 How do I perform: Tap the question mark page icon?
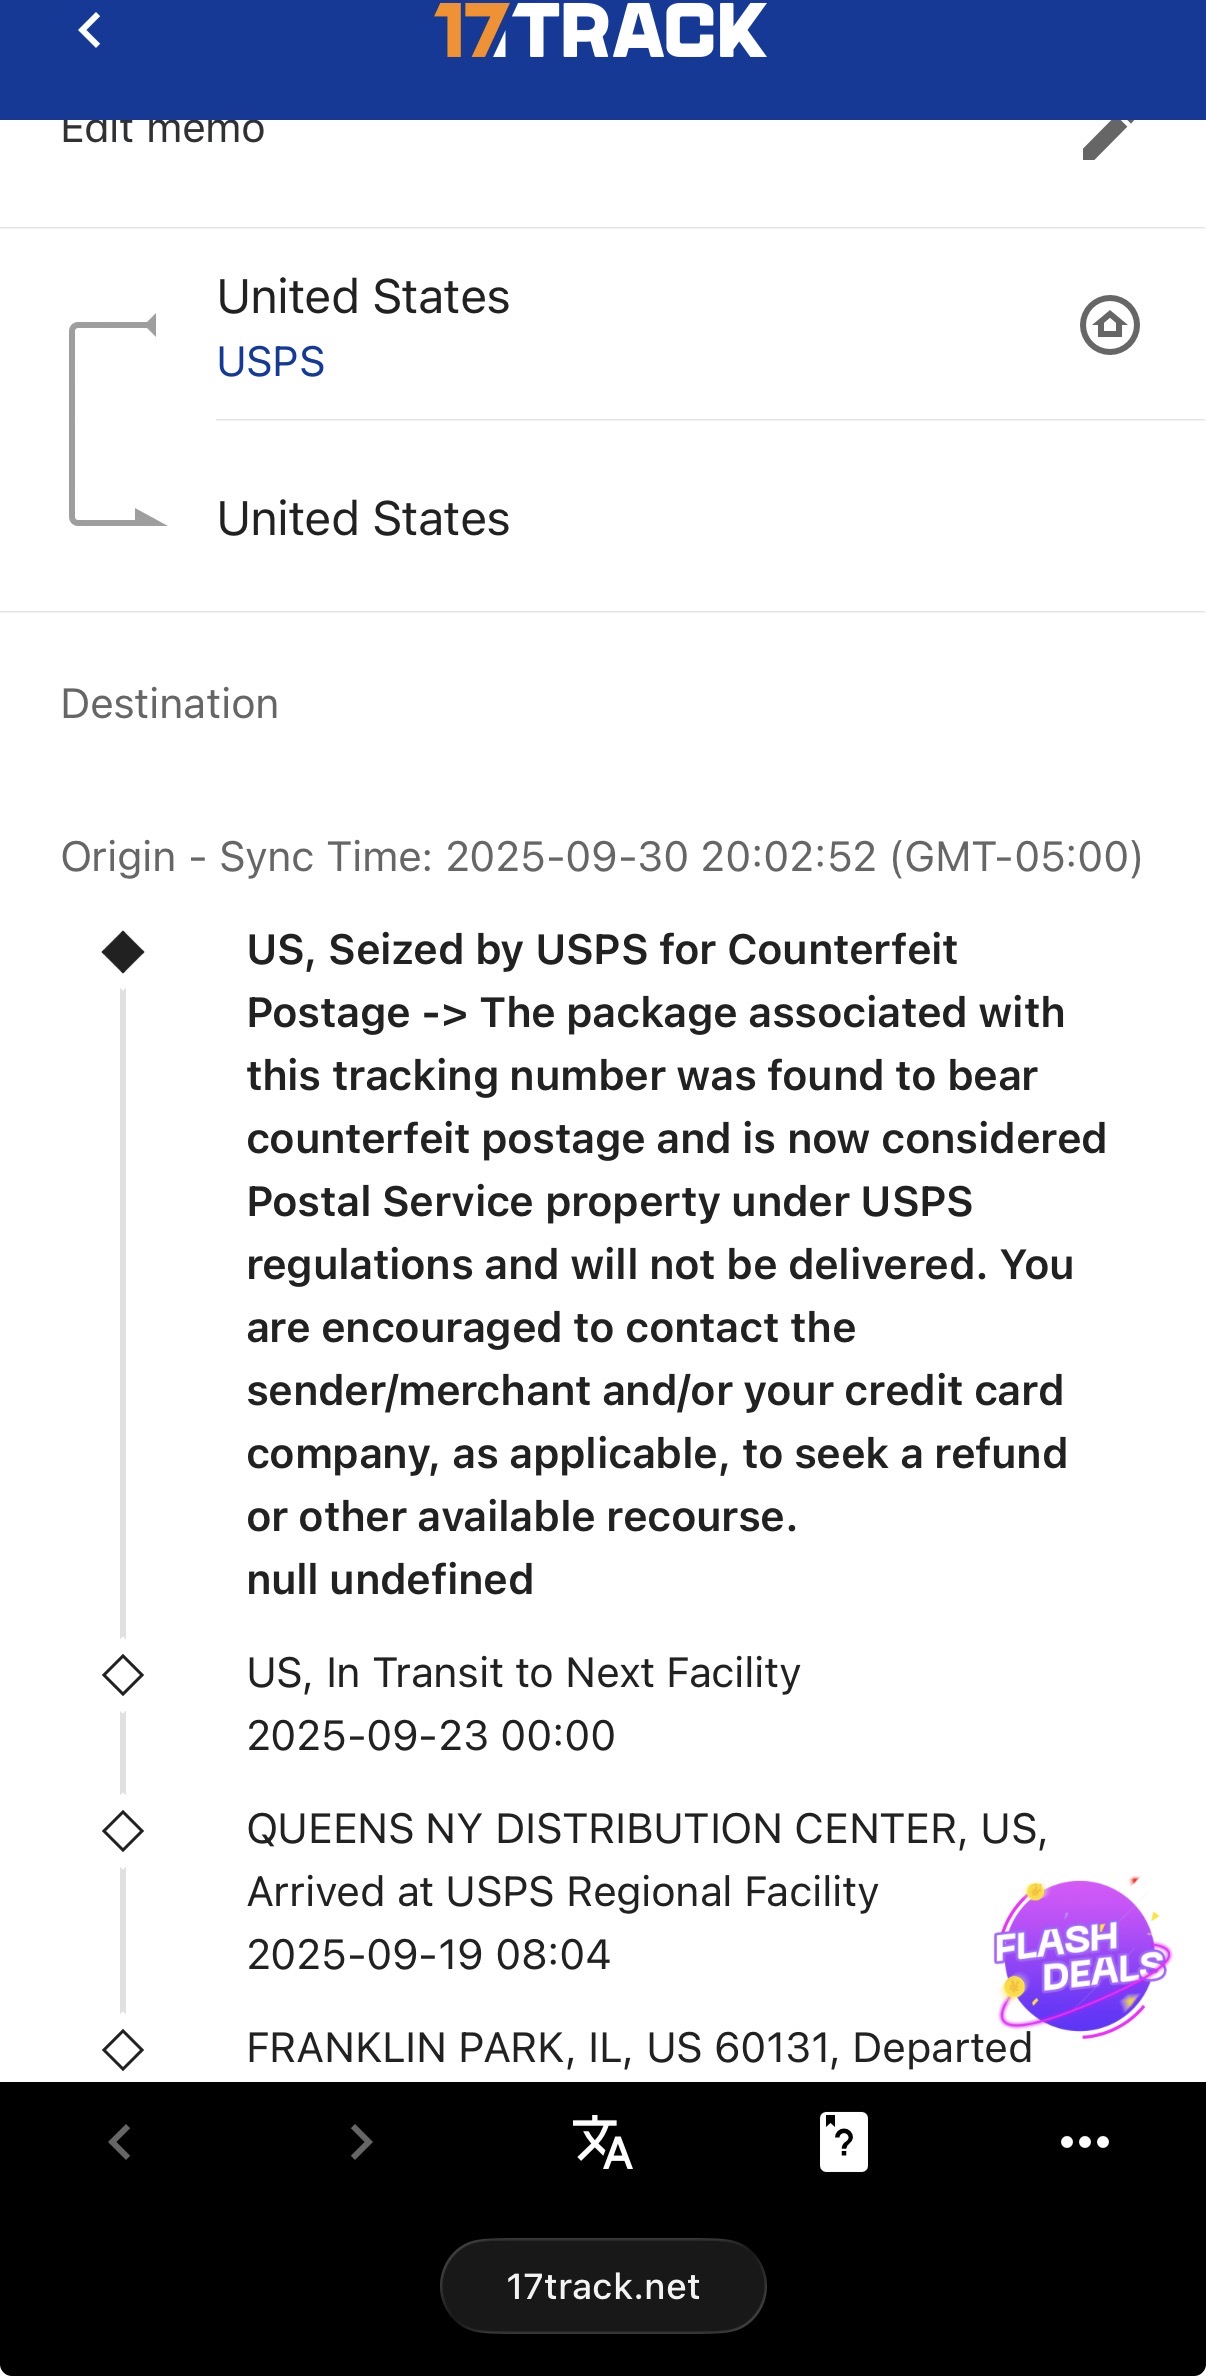[843, 2142]
